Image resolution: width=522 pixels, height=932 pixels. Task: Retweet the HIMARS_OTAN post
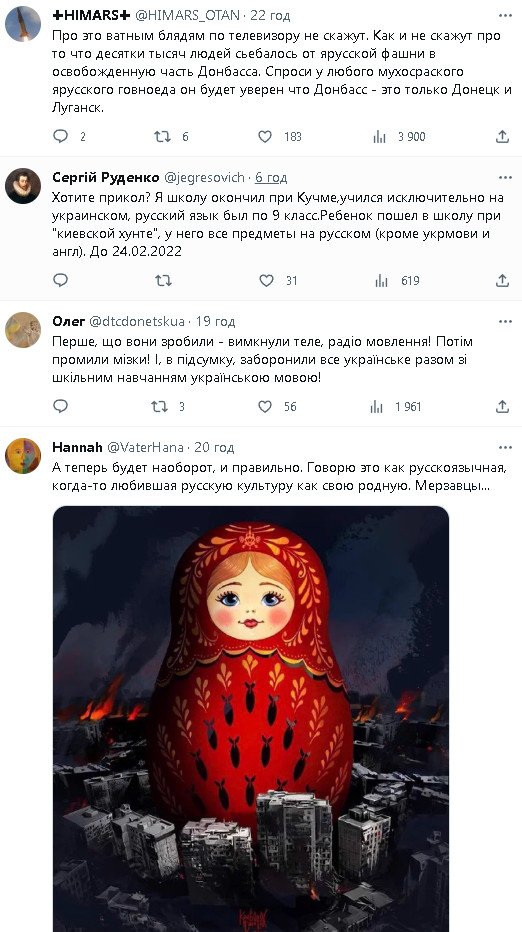pyautogui.click(x=162, y=137)
